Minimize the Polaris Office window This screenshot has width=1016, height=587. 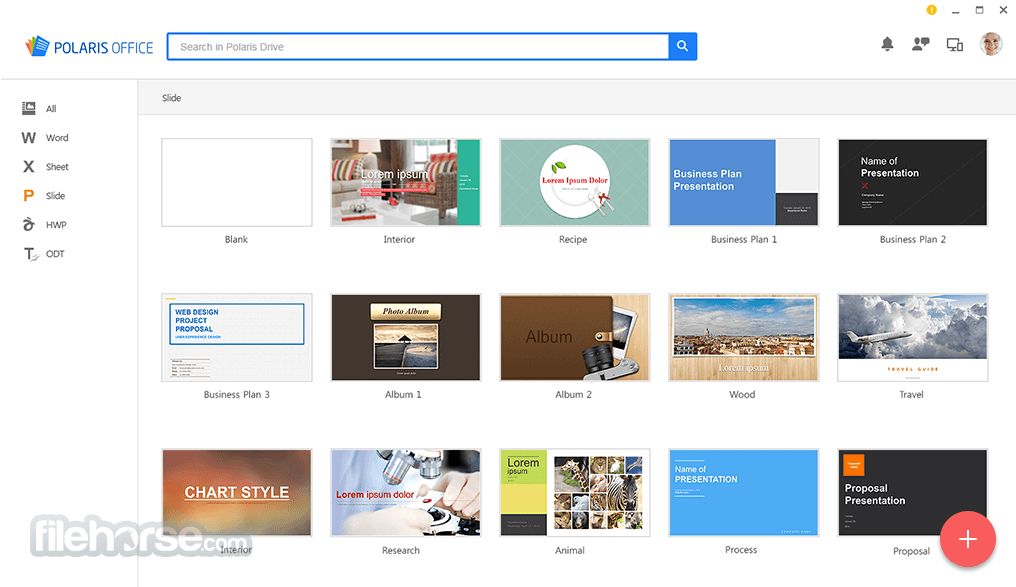[955, 10]
